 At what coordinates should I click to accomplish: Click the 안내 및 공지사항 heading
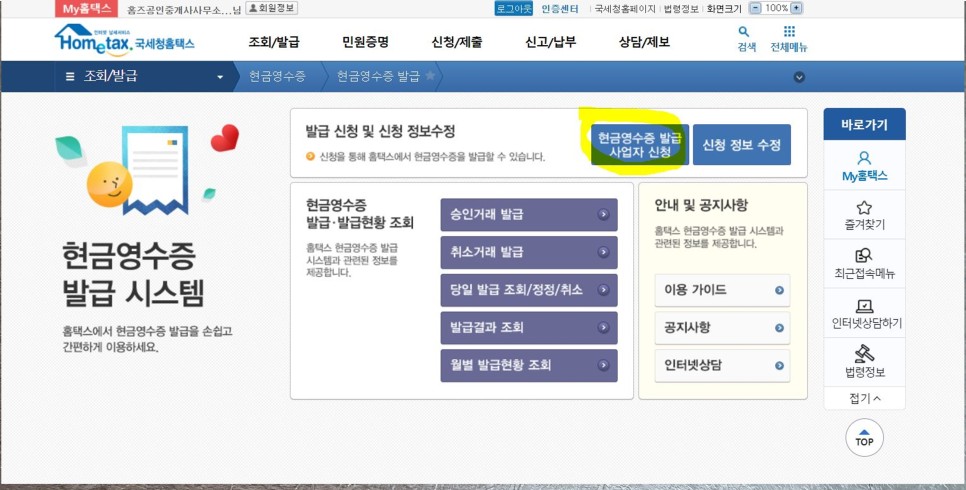[701, 205]
